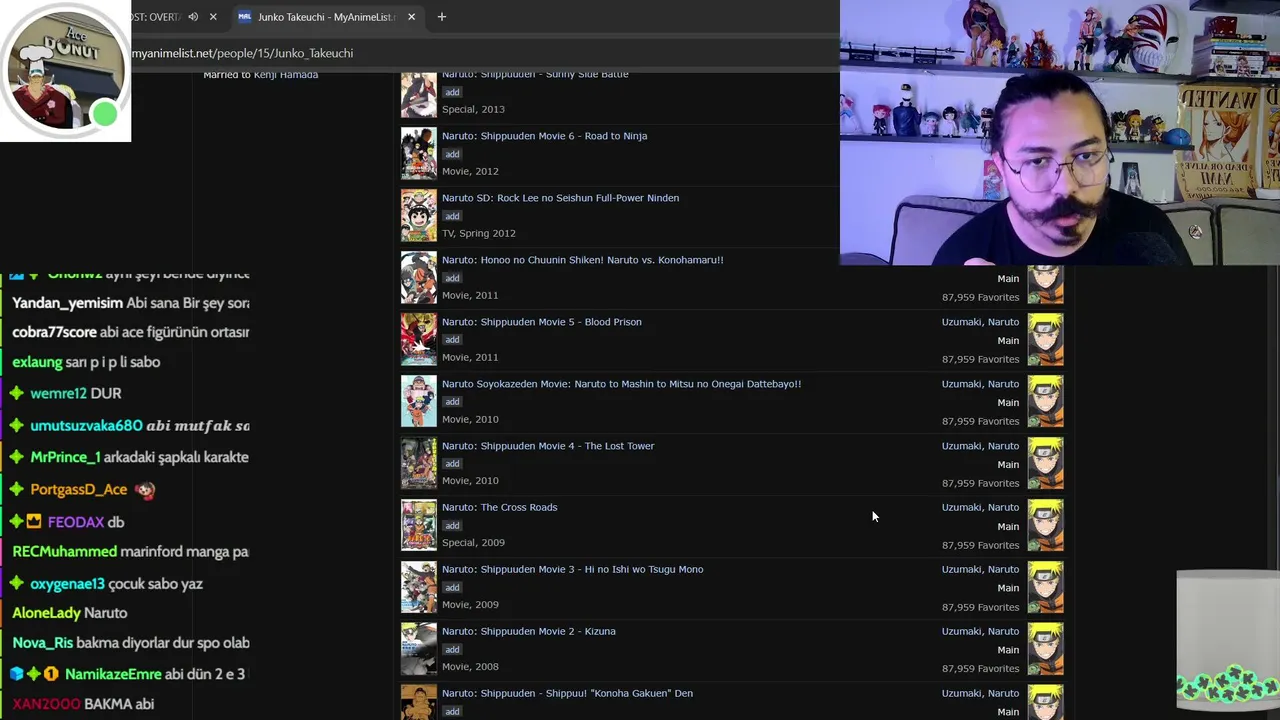The height and width of the screenshot is (720, 1280).
Task: Open Shippuuden Movie 3 - Hi no Ishi wo Tsugu Mono
Action: [x=572, y=569]
